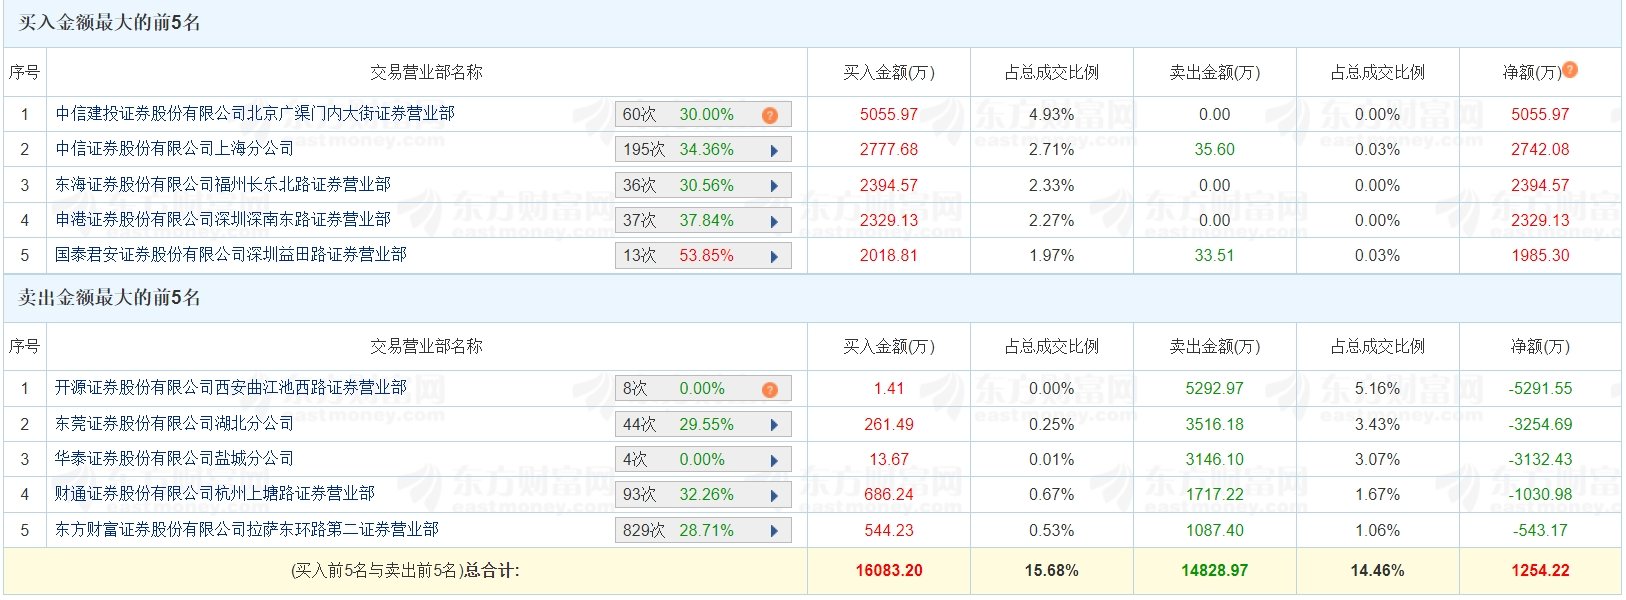This screenshot has width=1626, height=600.
Task: Click the net amount -1030.98
Action: pos(1540,494)
